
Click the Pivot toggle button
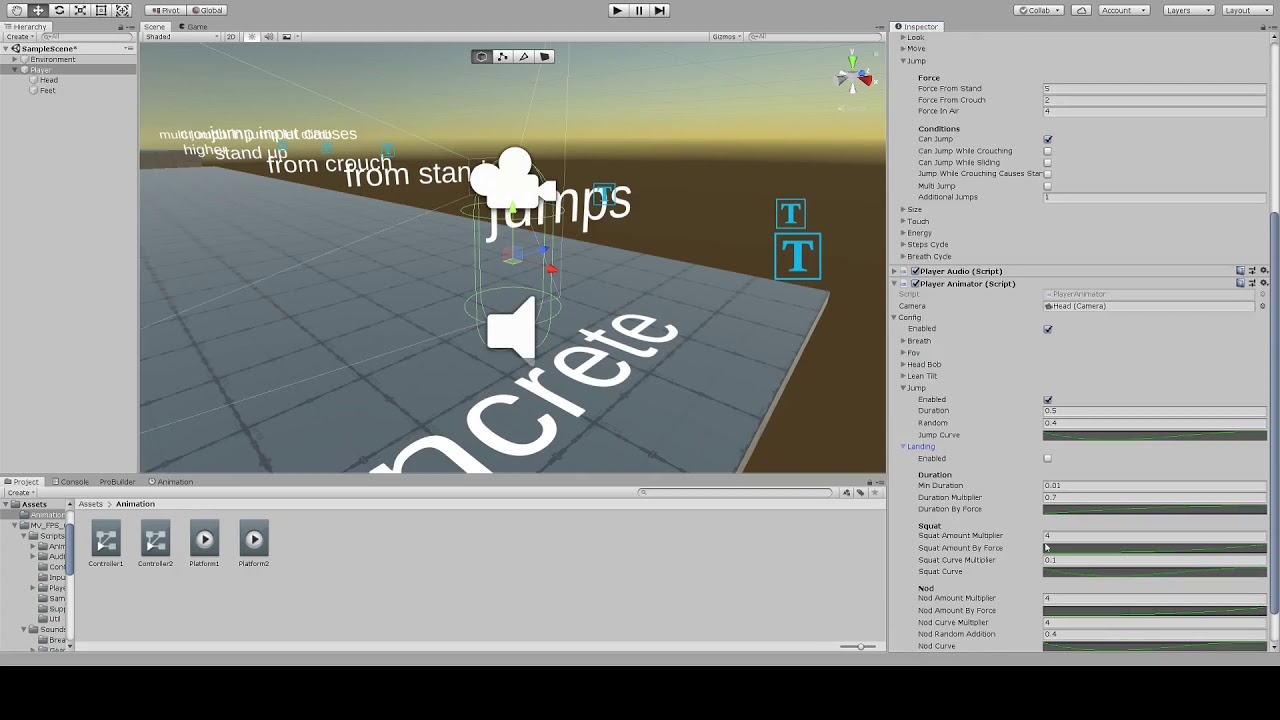(x=164, y=10)
